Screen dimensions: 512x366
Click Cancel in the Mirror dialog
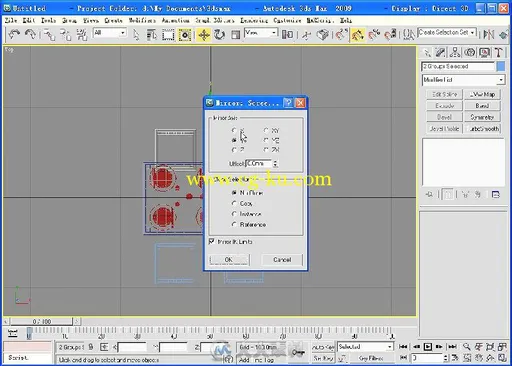click(282, 260)
